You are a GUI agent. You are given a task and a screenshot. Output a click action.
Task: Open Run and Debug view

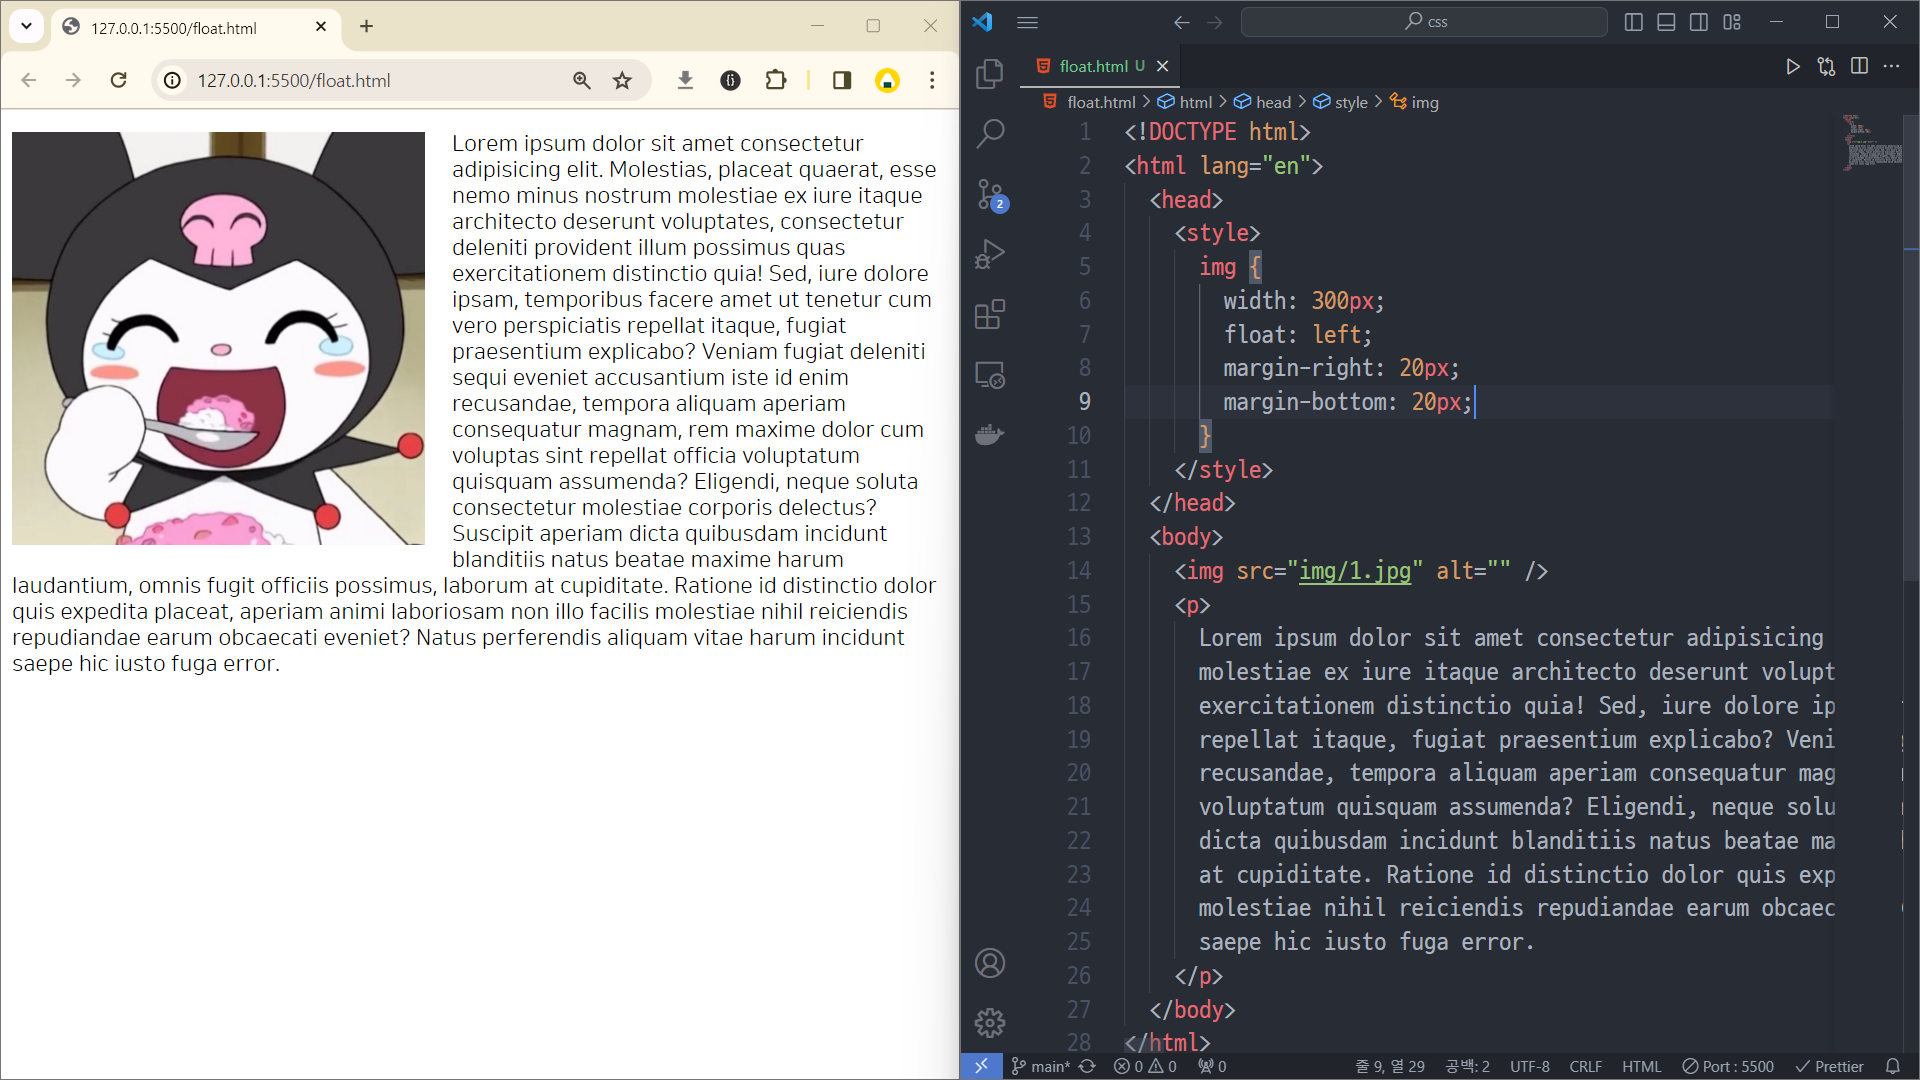tap(989, 254)
